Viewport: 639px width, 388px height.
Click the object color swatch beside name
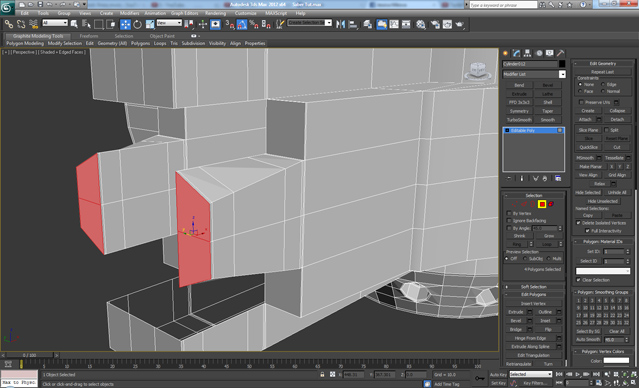562,64
